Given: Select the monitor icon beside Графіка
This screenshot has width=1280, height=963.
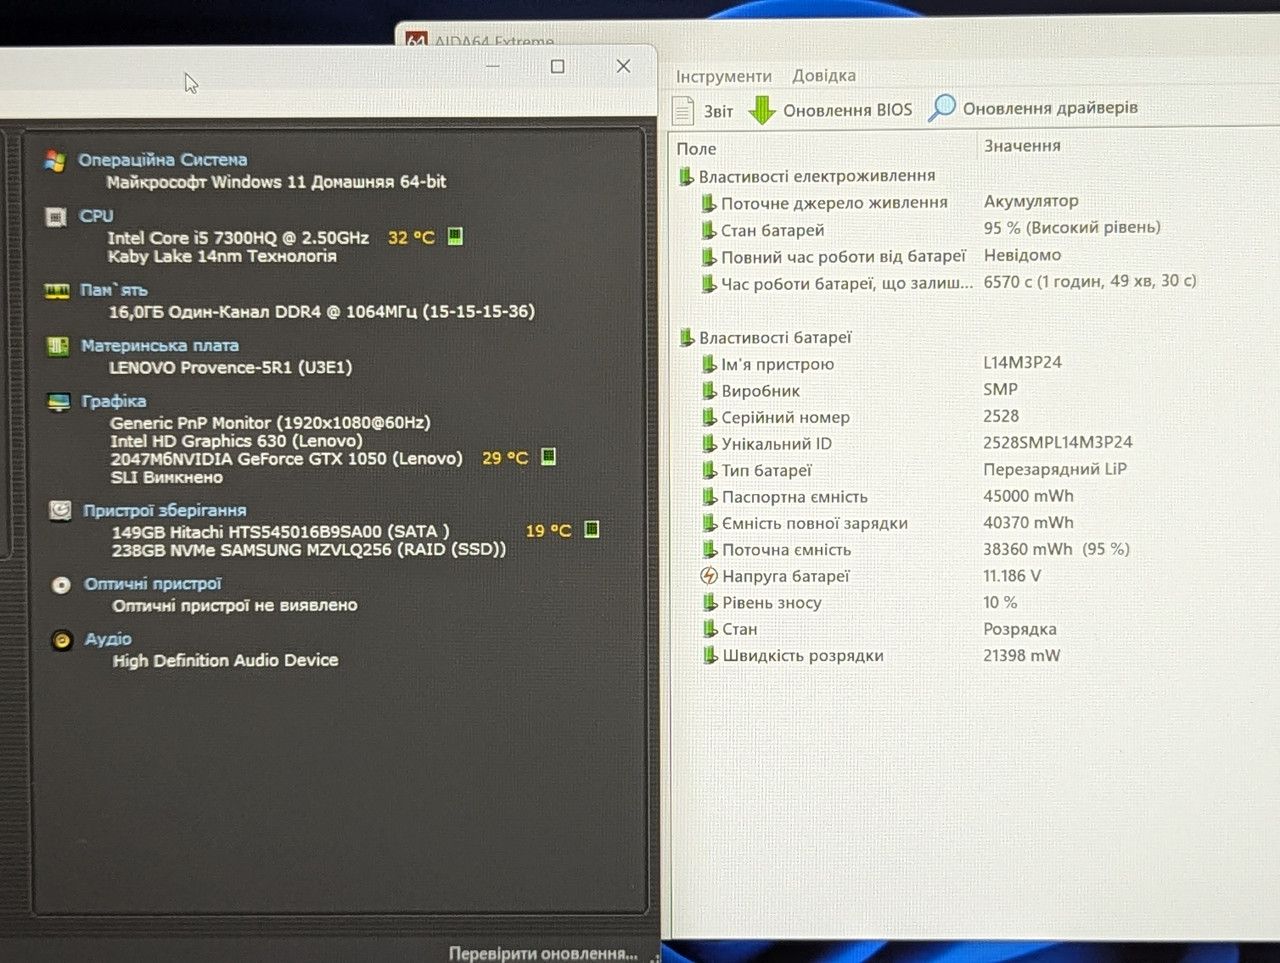Looking at the screenshot, I should (59, 402).
